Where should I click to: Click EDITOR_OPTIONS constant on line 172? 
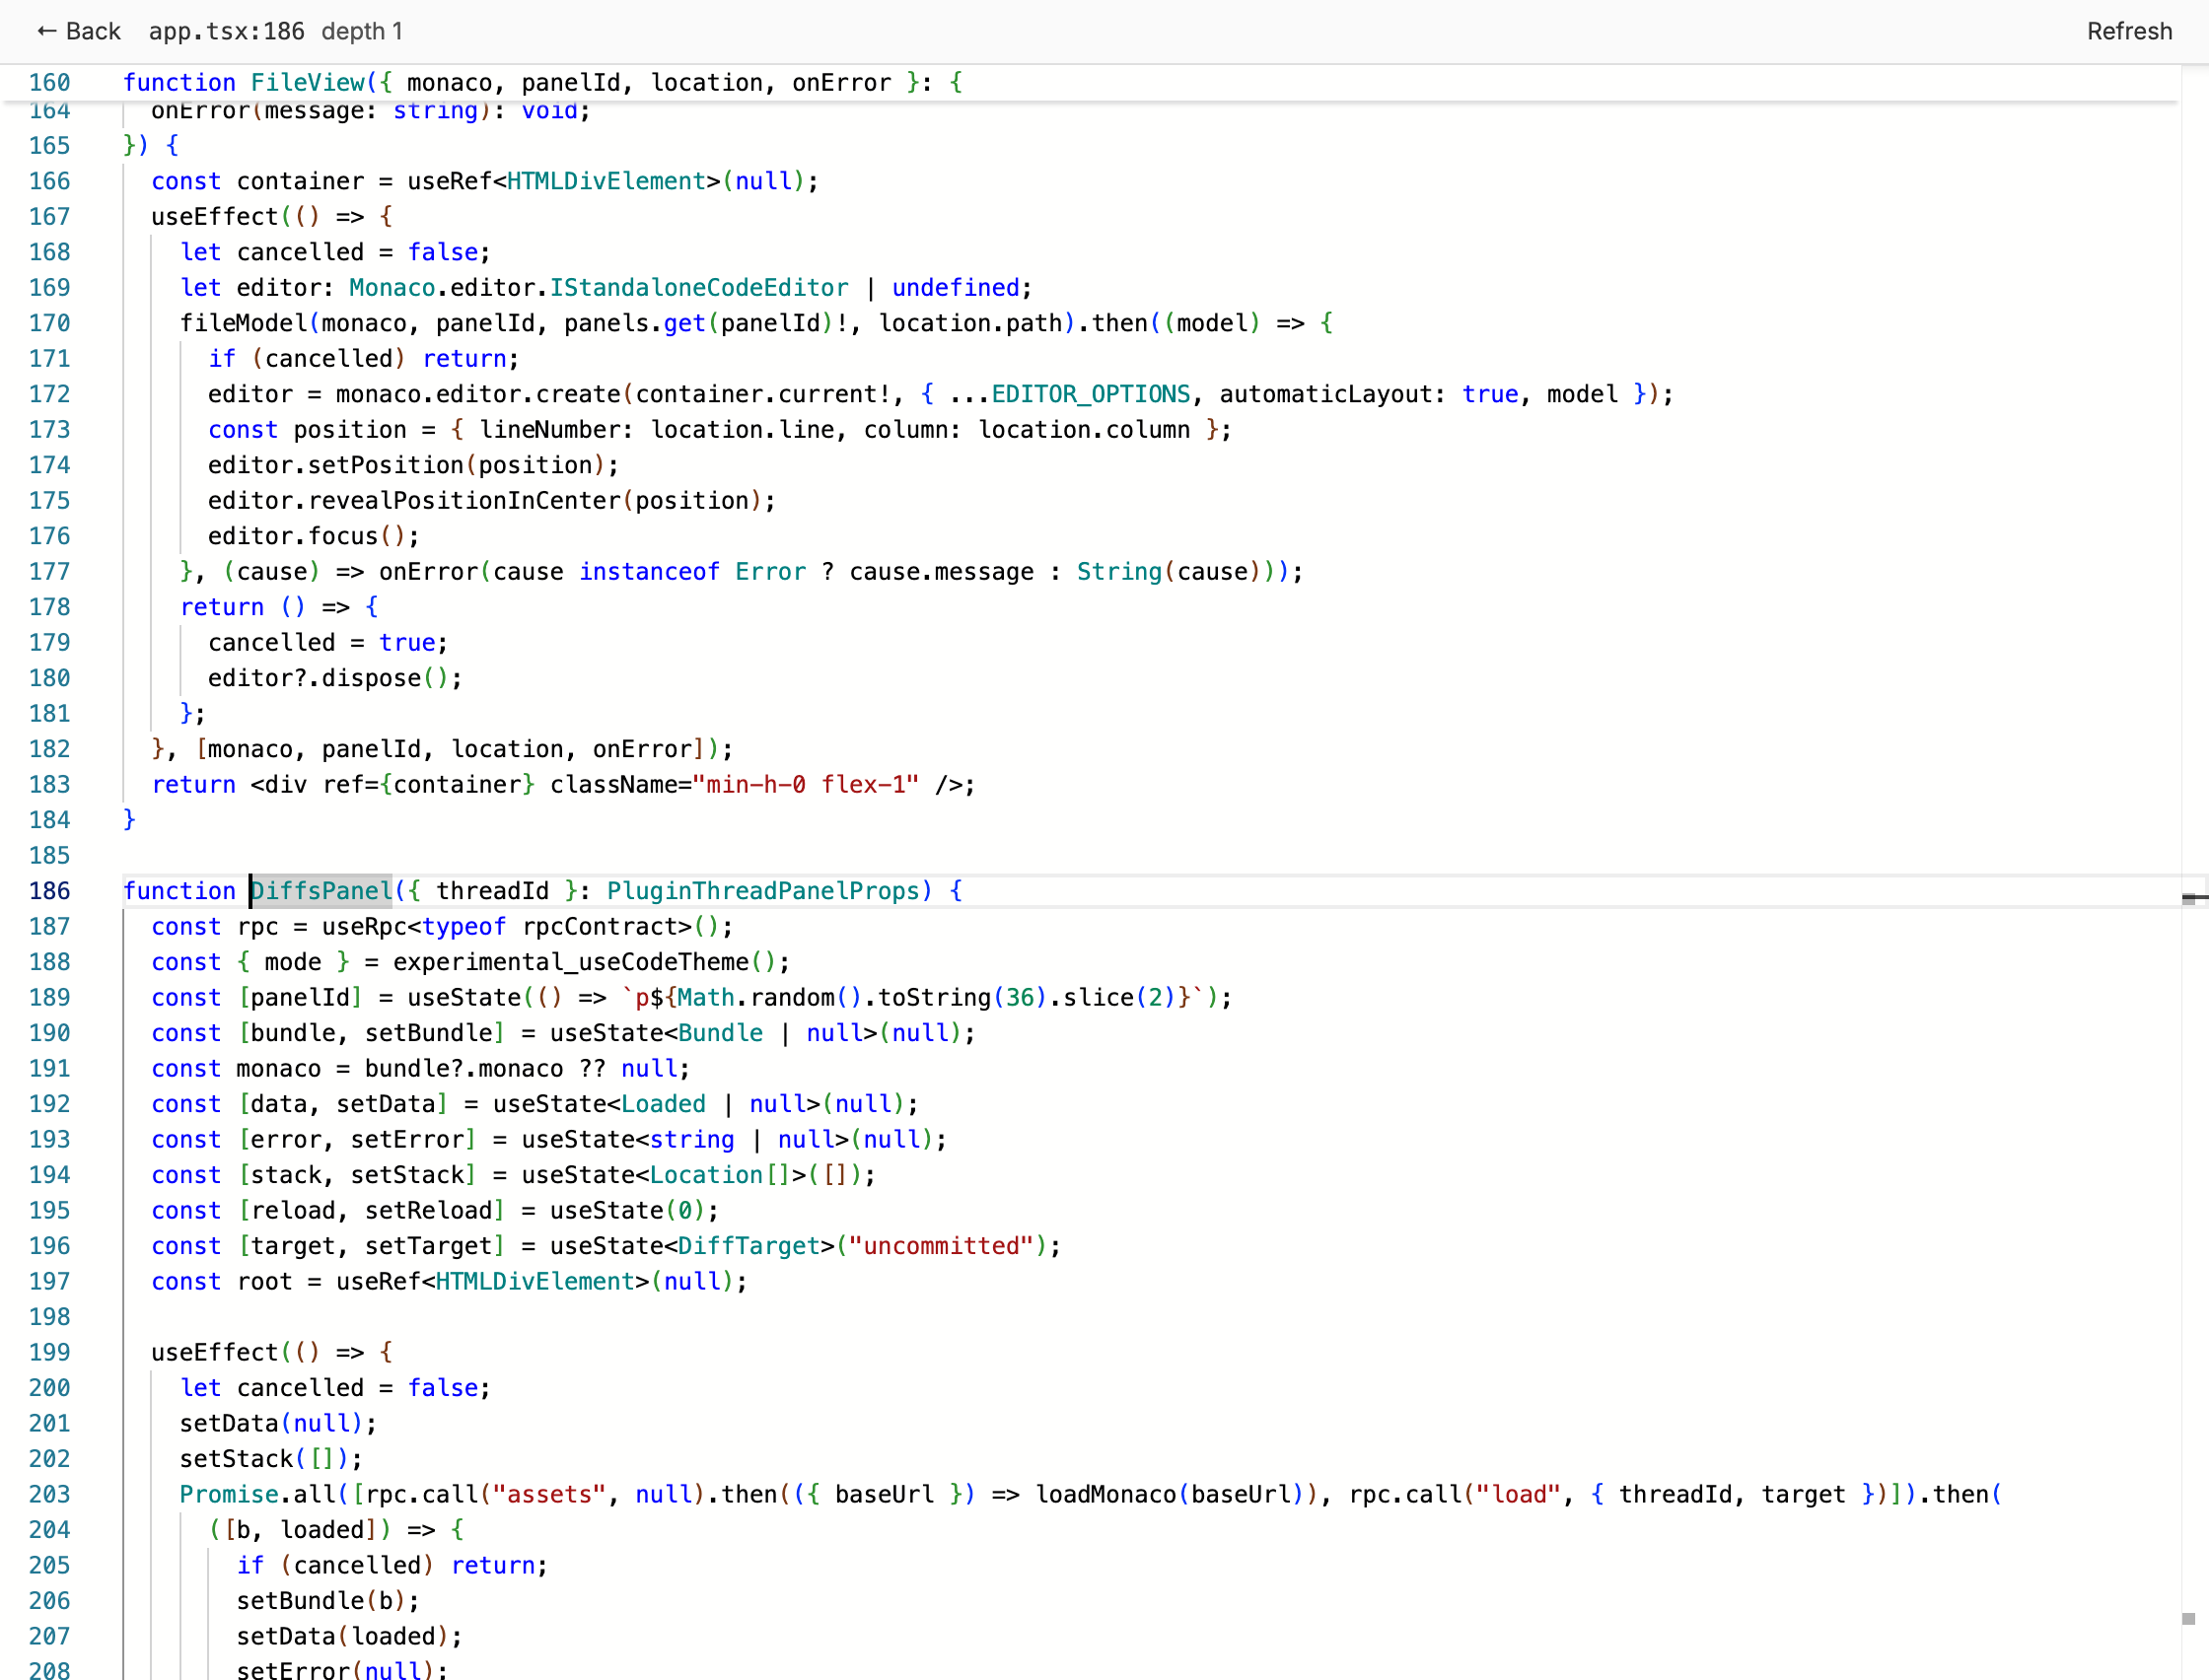(x=1090, y=394)
